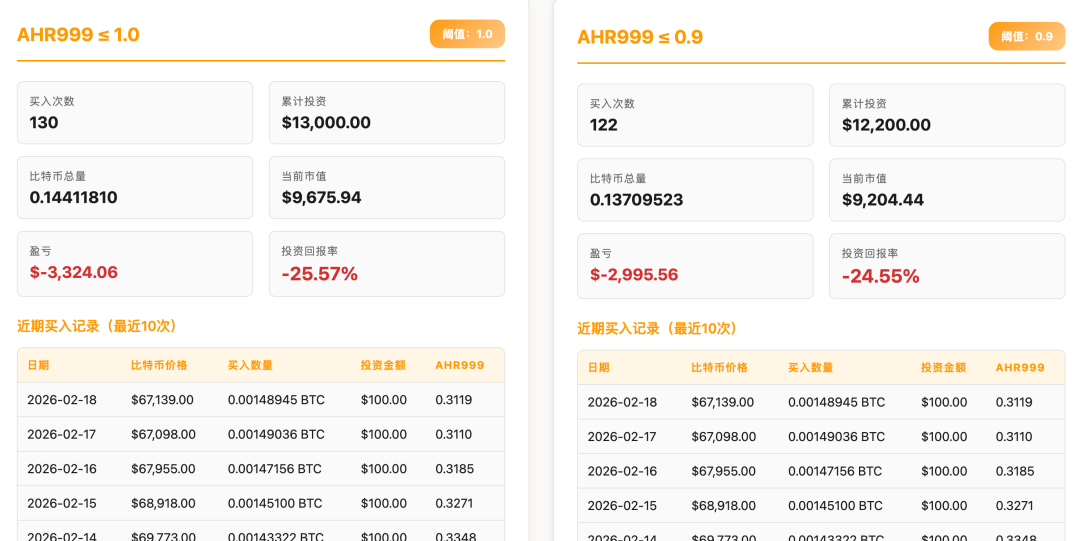Select AHR999 value 0.3271 in ≤ 1.0 table
The image size is (1080, 541).
pos(454,503)
